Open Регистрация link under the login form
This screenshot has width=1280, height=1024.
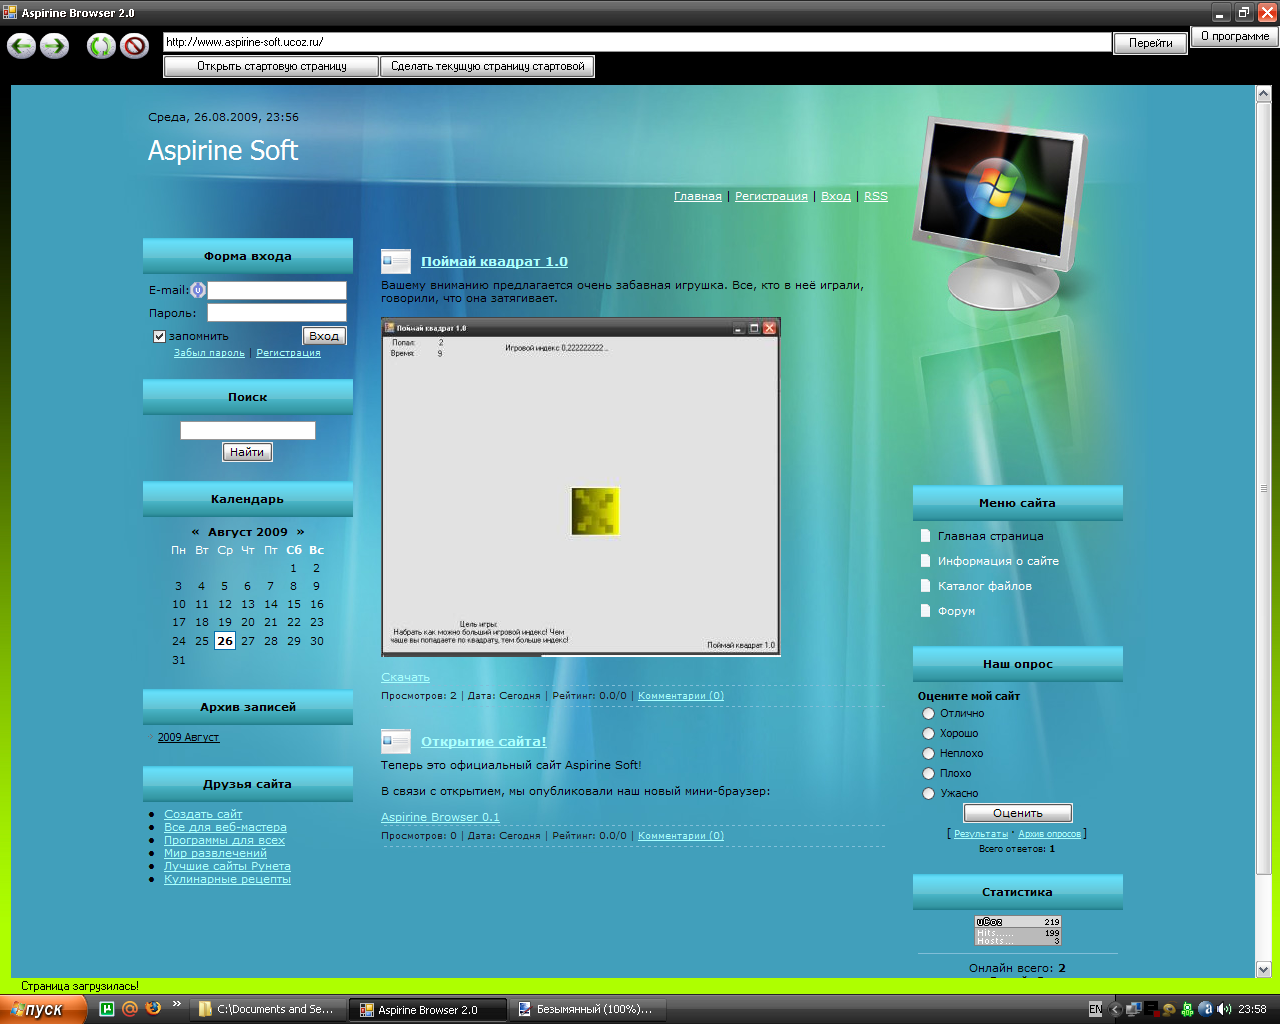tap(288, 353)
